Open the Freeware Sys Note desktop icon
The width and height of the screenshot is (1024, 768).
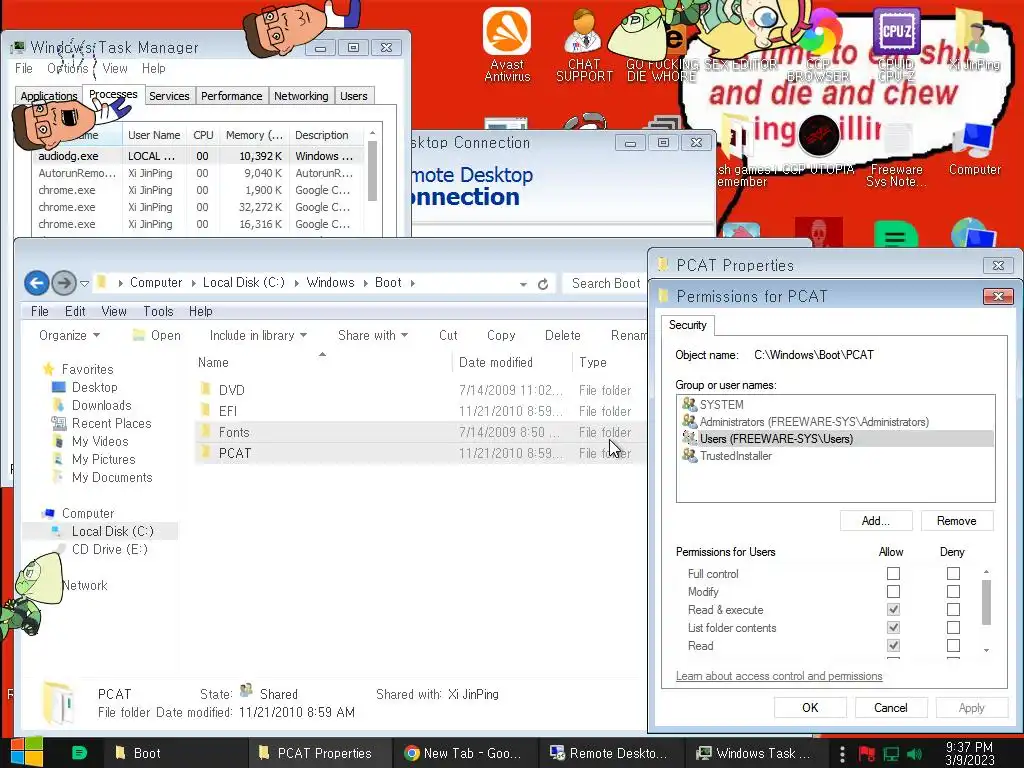pos(896,155)
